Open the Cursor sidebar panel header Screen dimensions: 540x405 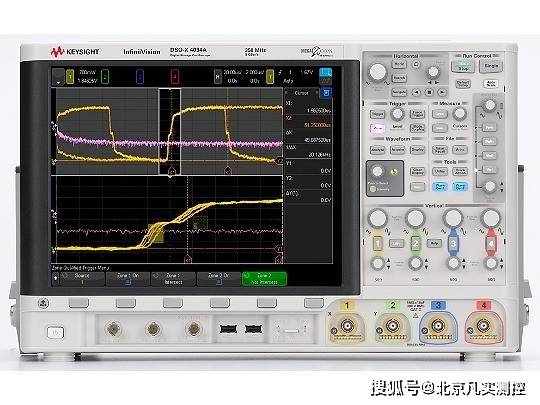(302, 93)
